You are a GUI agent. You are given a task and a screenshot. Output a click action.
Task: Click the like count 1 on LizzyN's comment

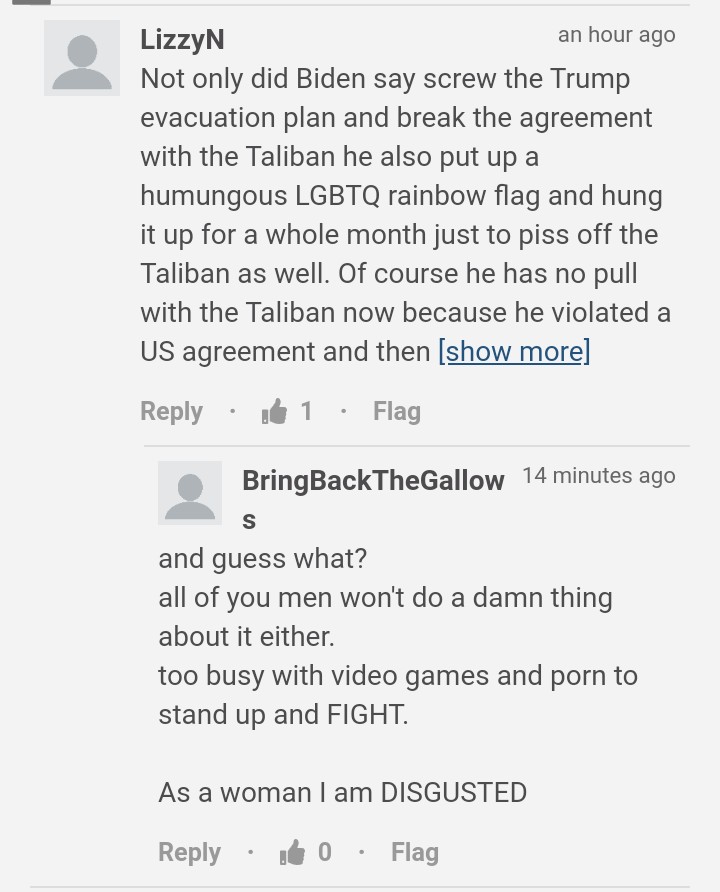point(306,411)
